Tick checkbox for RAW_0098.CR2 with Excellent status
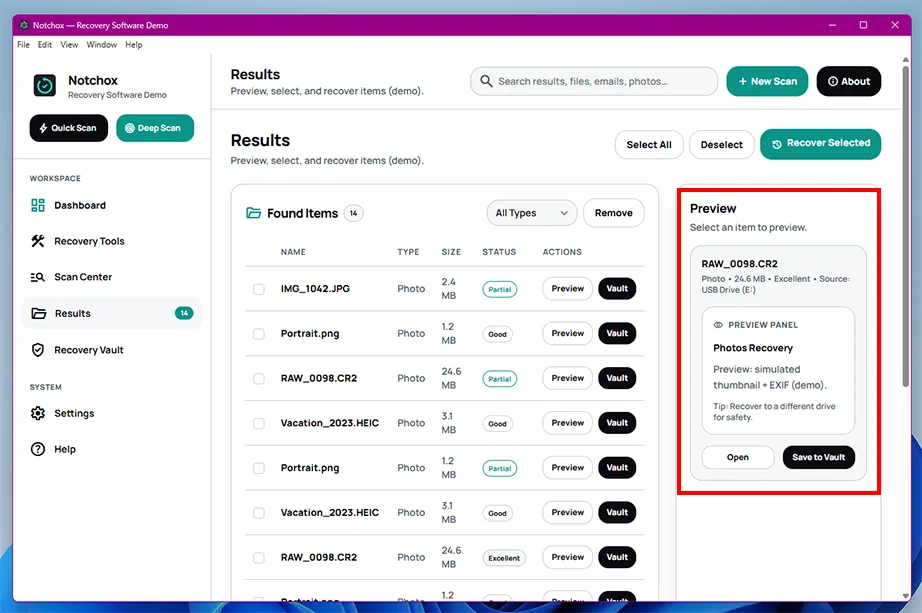 click(259, 558)
